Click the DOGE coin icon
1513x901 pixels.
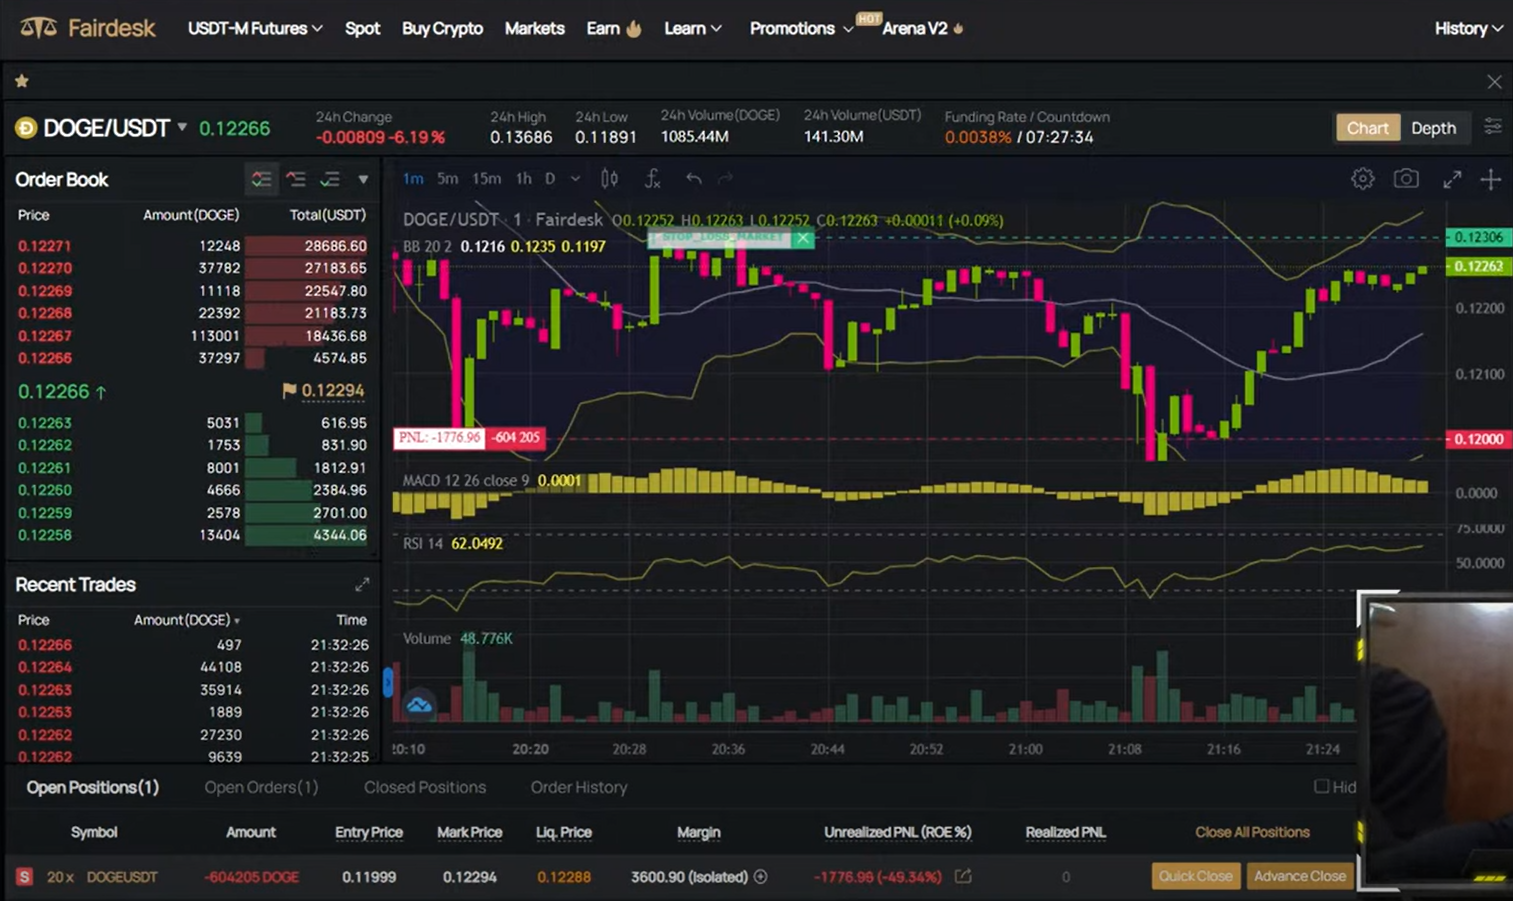point(26,128)
